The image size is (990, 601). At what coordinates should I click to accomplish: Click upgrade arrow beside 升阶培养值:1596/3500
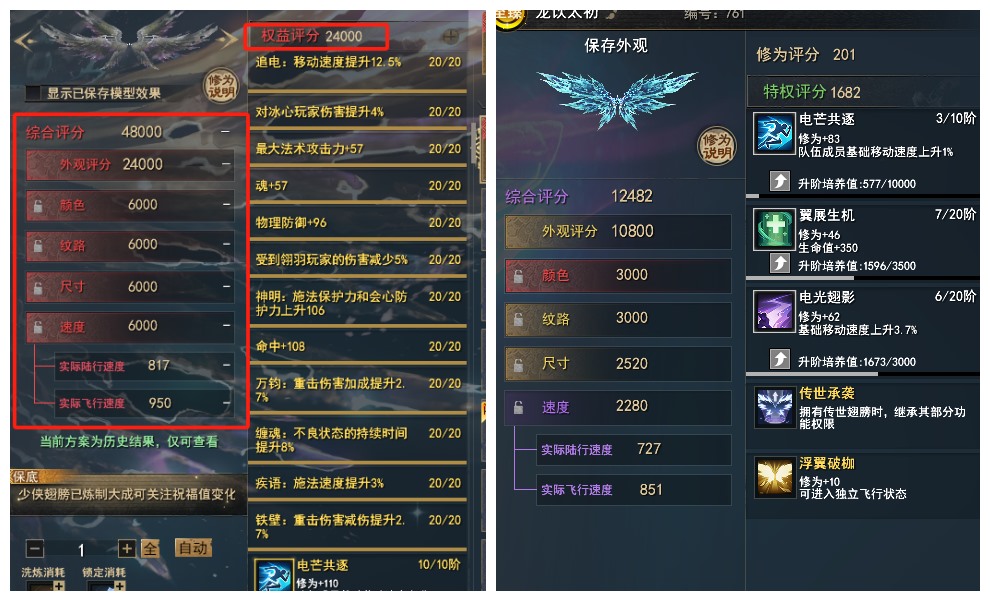point(779,263)
